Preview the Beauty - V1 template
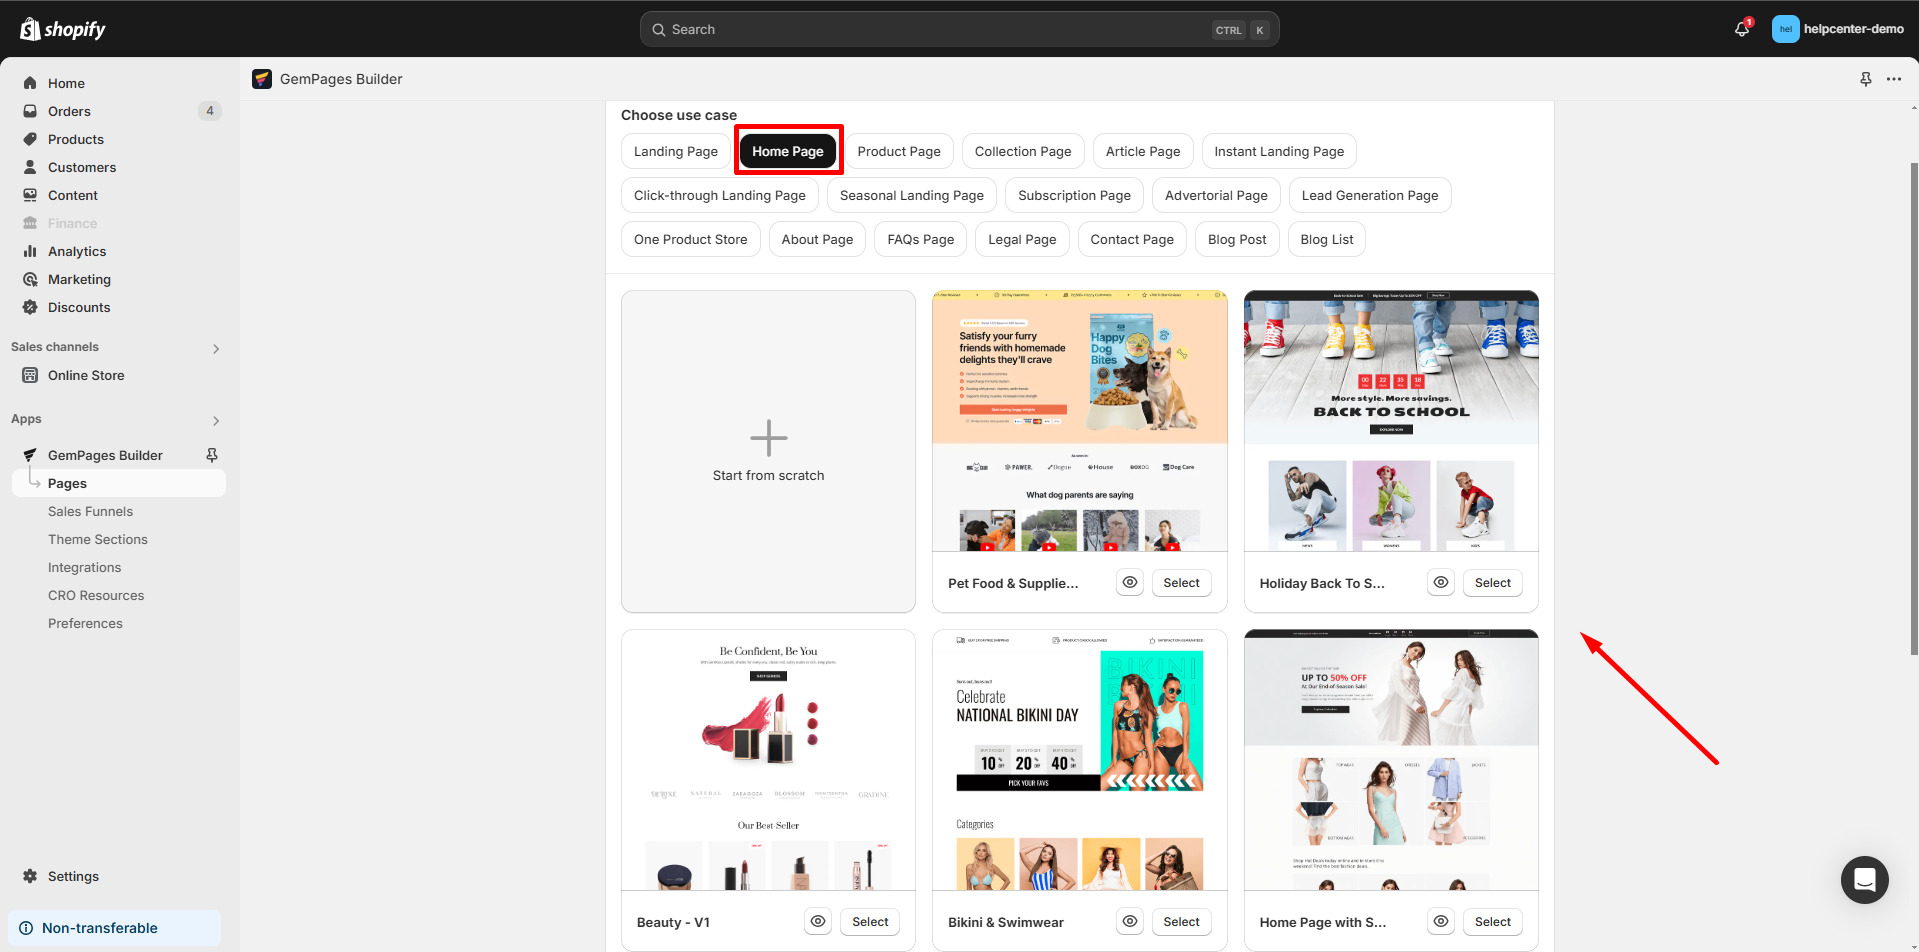Viewport: 1919px width, 952px height. coord(818,921)
